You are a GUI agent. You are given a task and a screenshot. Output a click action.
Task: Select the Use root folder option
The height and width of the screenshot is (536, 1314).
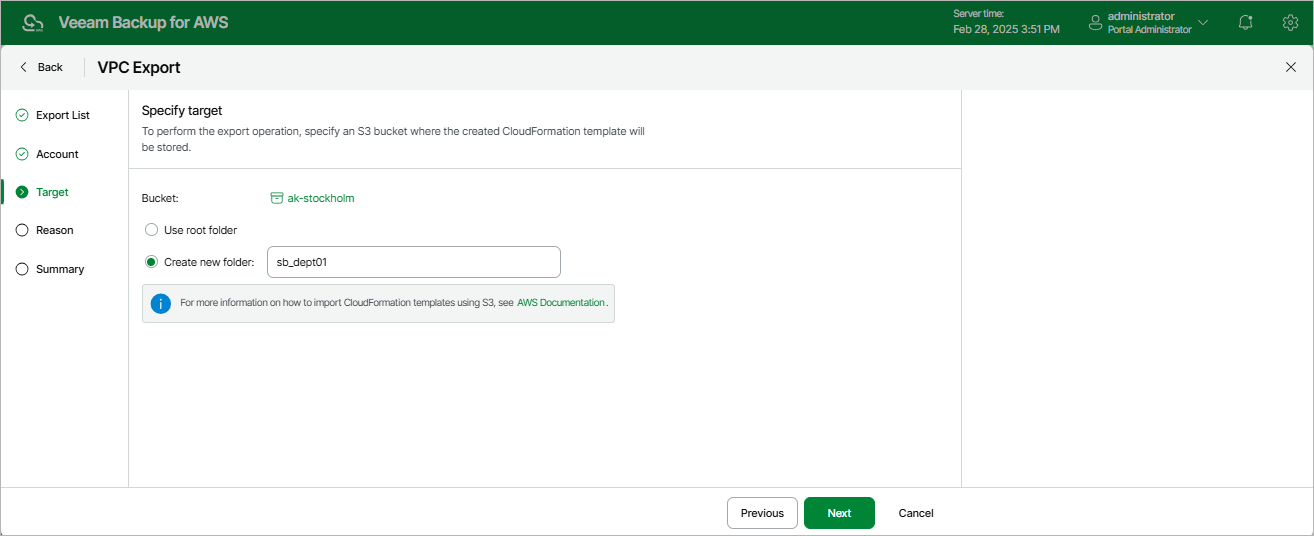(x=152, y=230)
